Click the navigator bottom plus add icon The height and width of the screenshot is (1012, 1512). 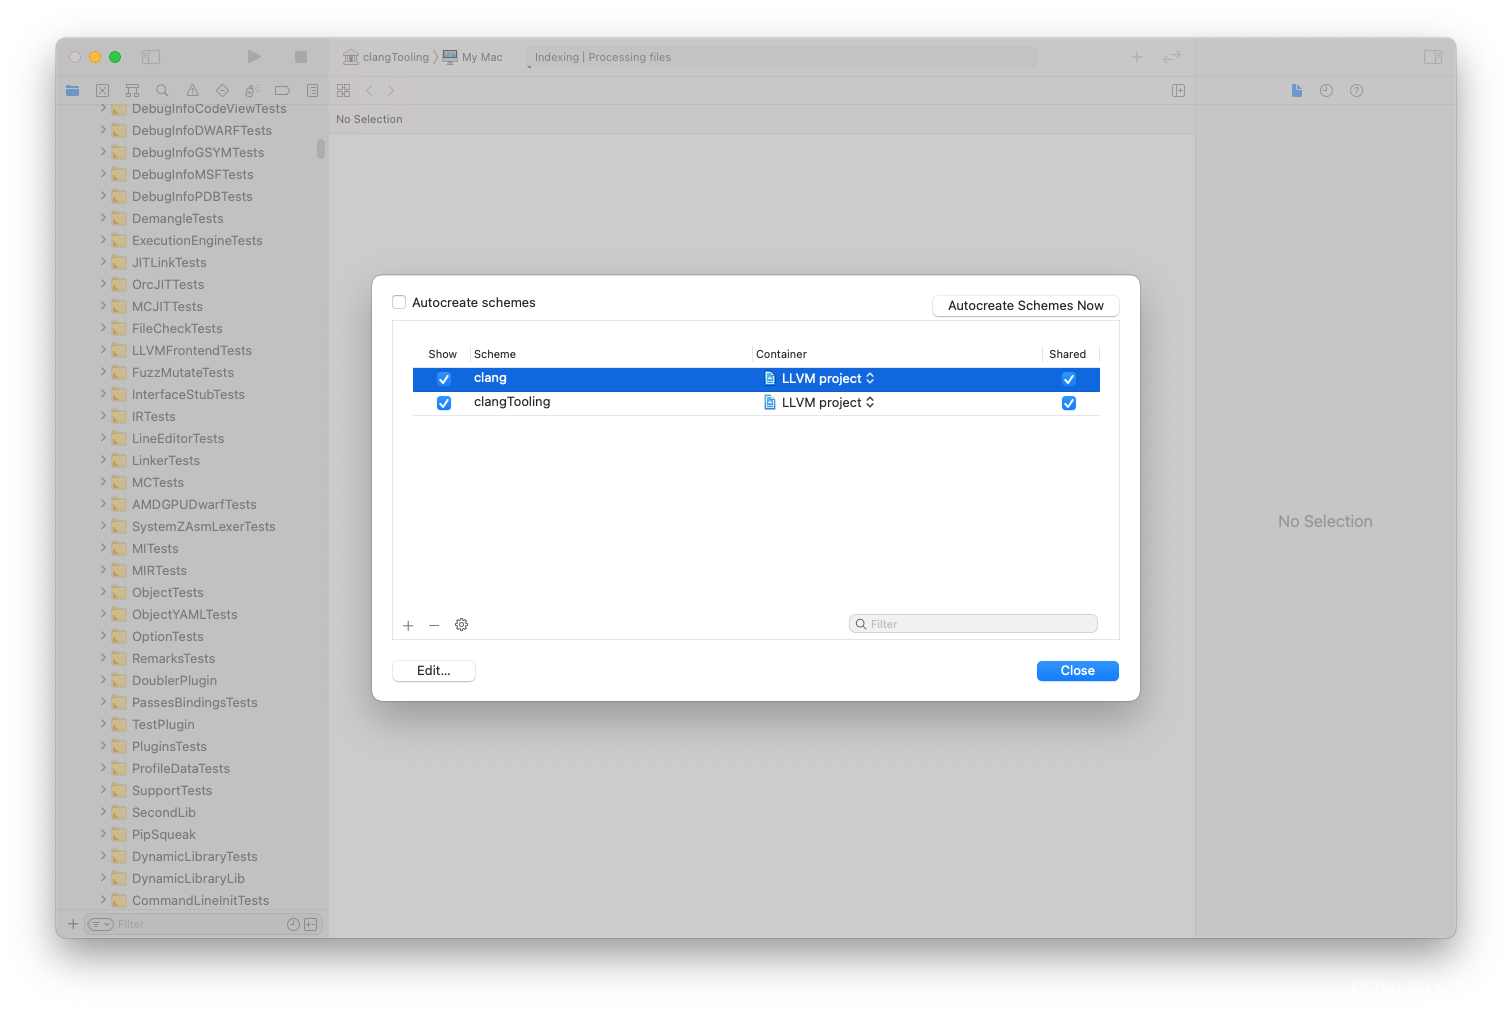pos(73,924)
